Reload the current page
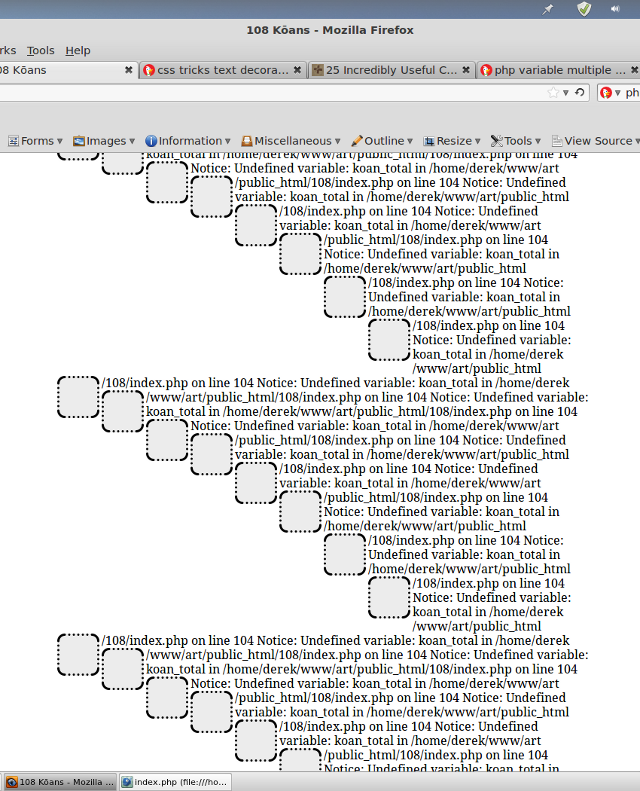This screenshot has width=640, height=791. pos(579,93)
